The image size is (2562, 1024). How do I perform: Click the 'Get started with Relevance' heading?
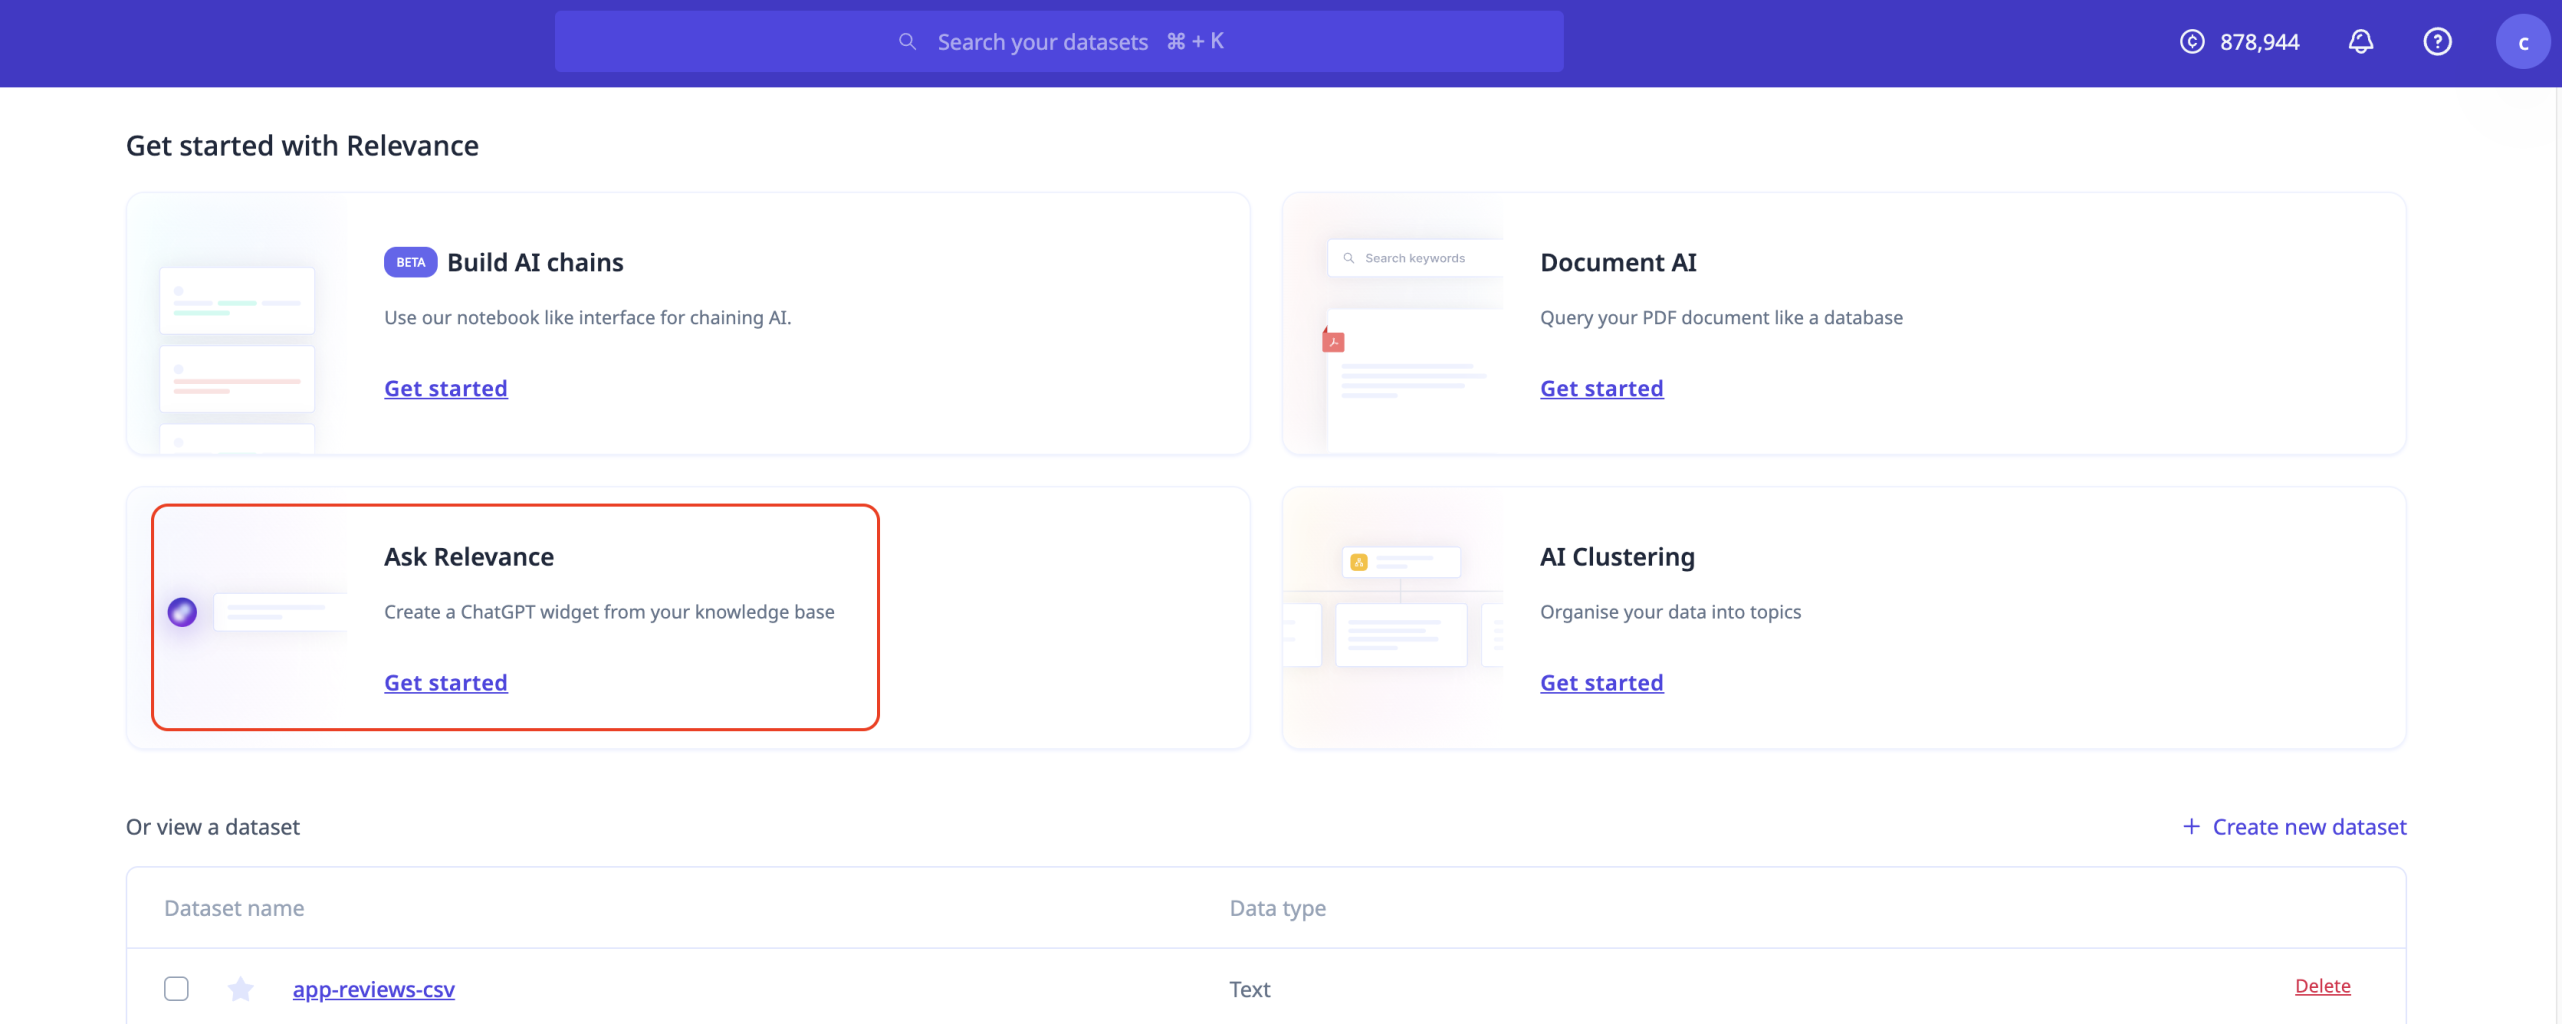point(302,145)
